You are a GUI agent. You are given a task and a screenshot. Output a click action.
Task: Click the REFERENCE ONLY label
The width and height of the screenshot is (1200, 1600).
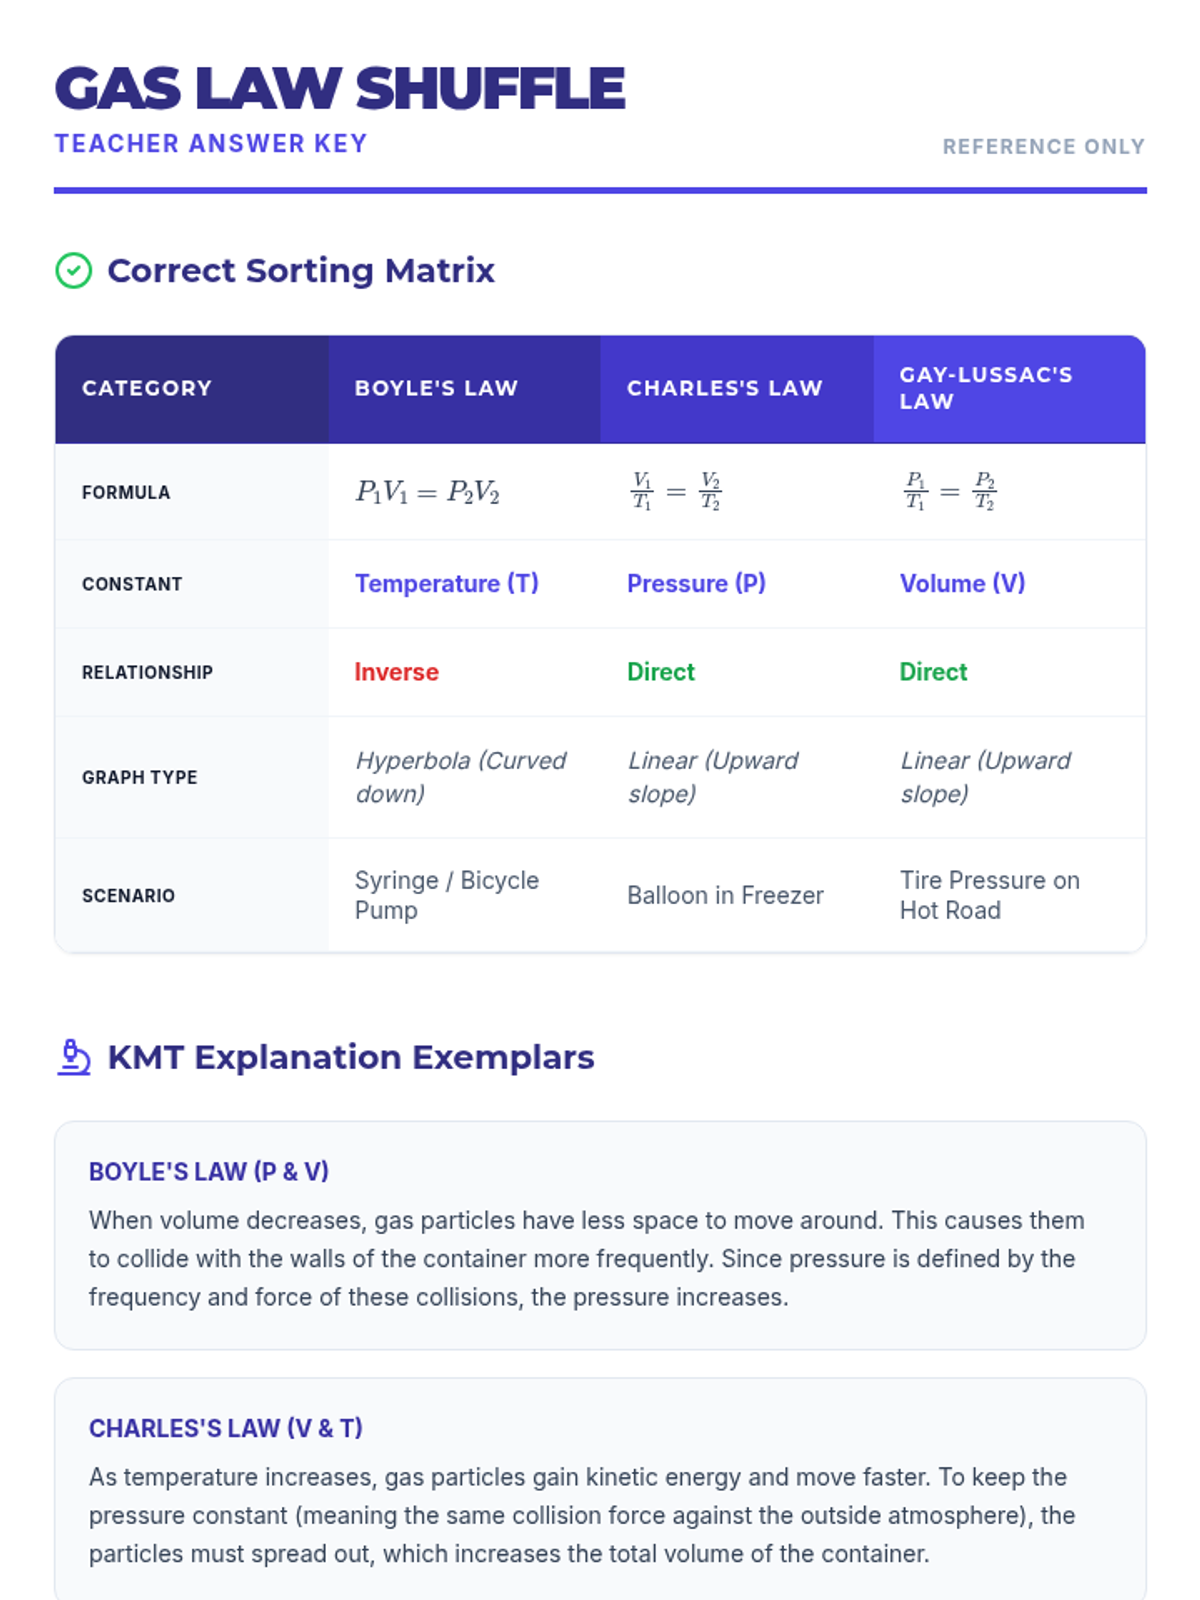(1043, 147)
